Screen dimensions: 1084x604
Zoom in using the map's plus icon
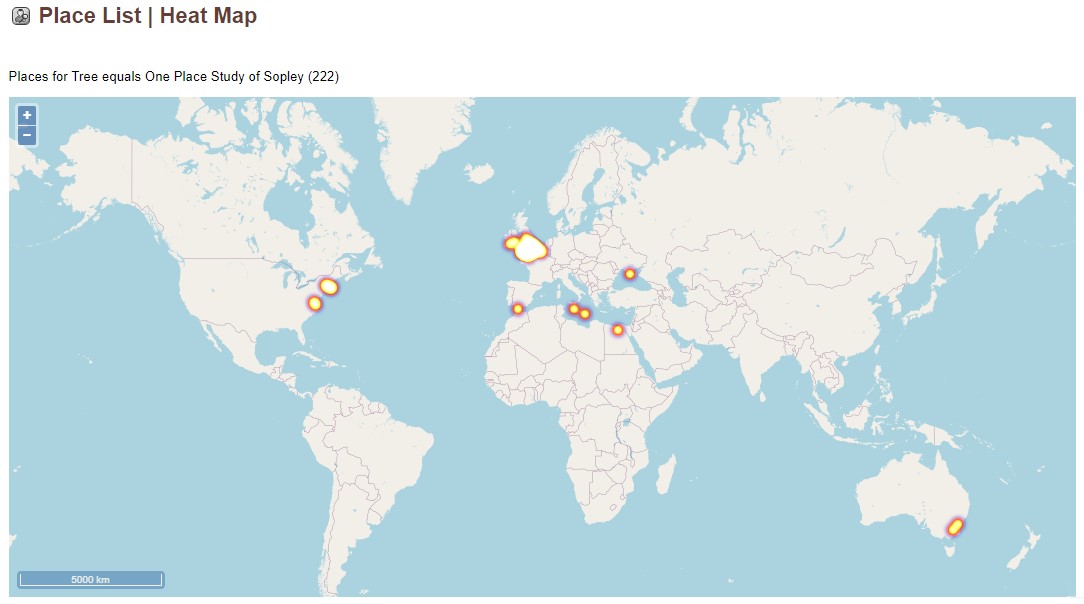pos(26,116)
